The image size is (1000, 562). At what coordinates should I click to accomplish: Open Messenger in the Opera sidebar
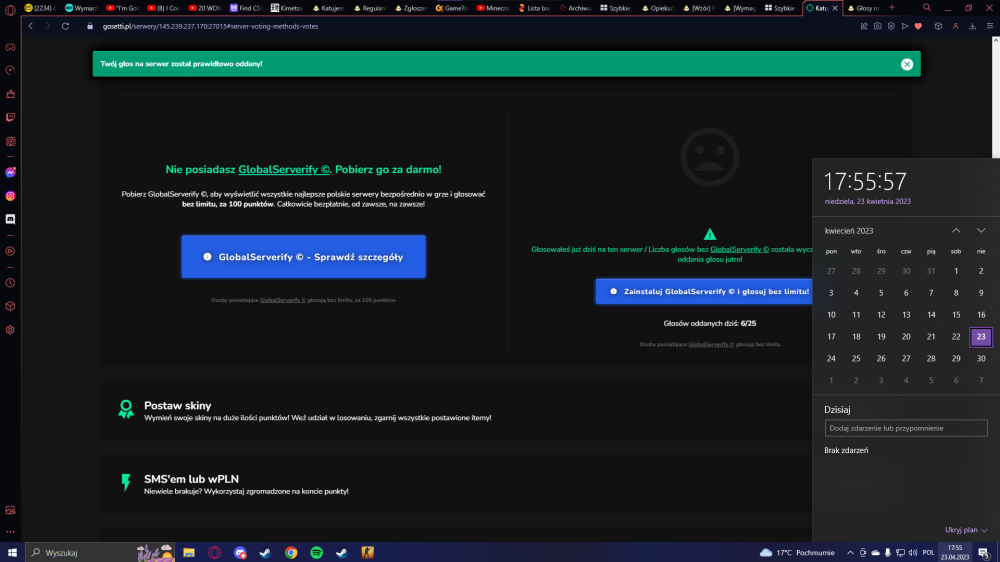(10, 173)
